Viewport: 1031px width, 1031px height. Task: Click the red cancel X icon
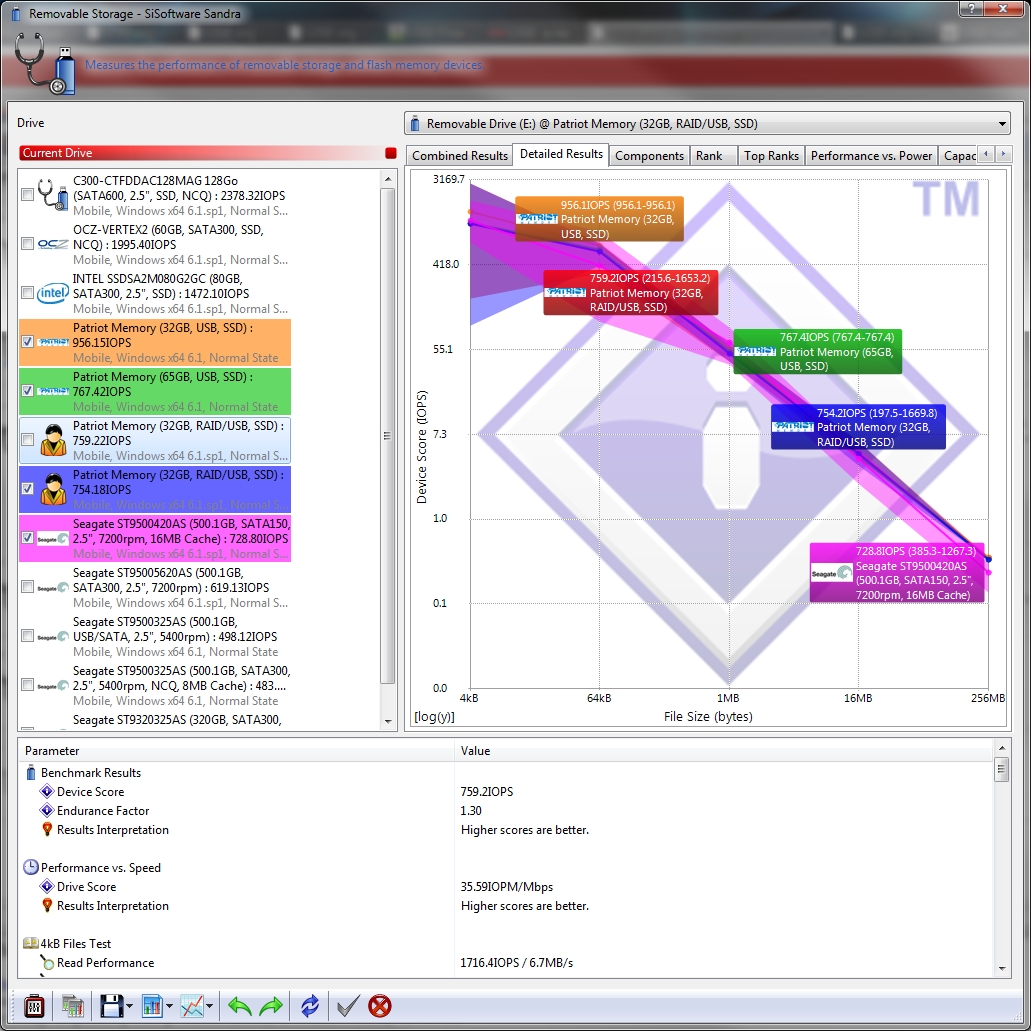(x=380, y=1006)
